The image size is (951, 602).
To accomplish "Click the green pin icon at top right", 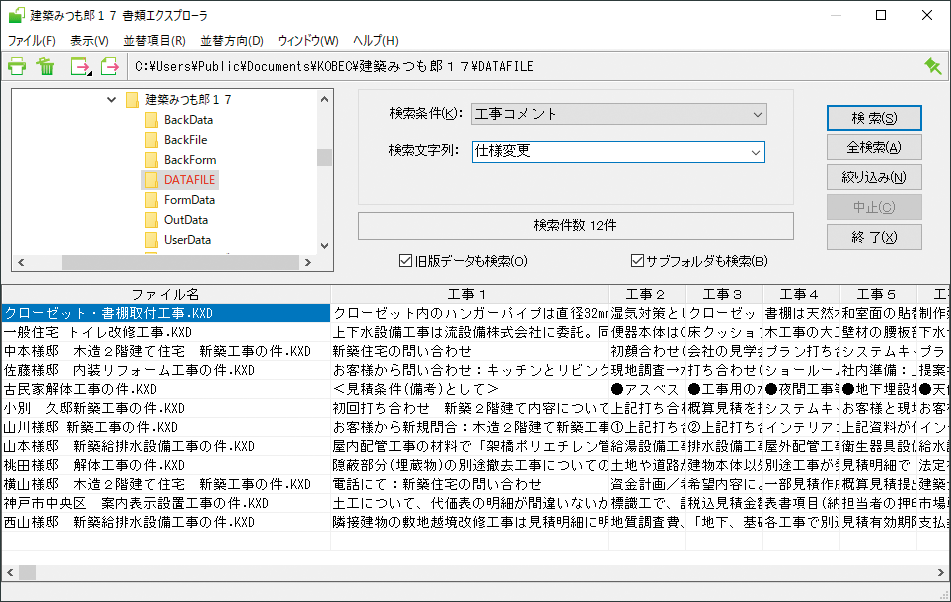I will (x=933, y=66).
